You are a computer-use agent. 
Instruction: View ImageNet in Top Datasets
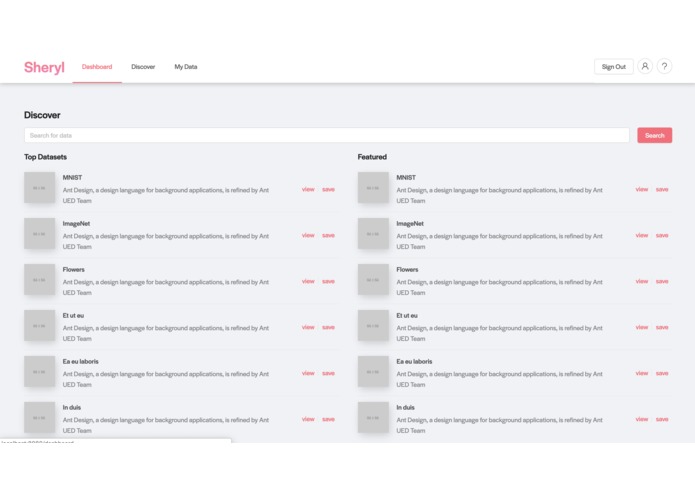308,236
